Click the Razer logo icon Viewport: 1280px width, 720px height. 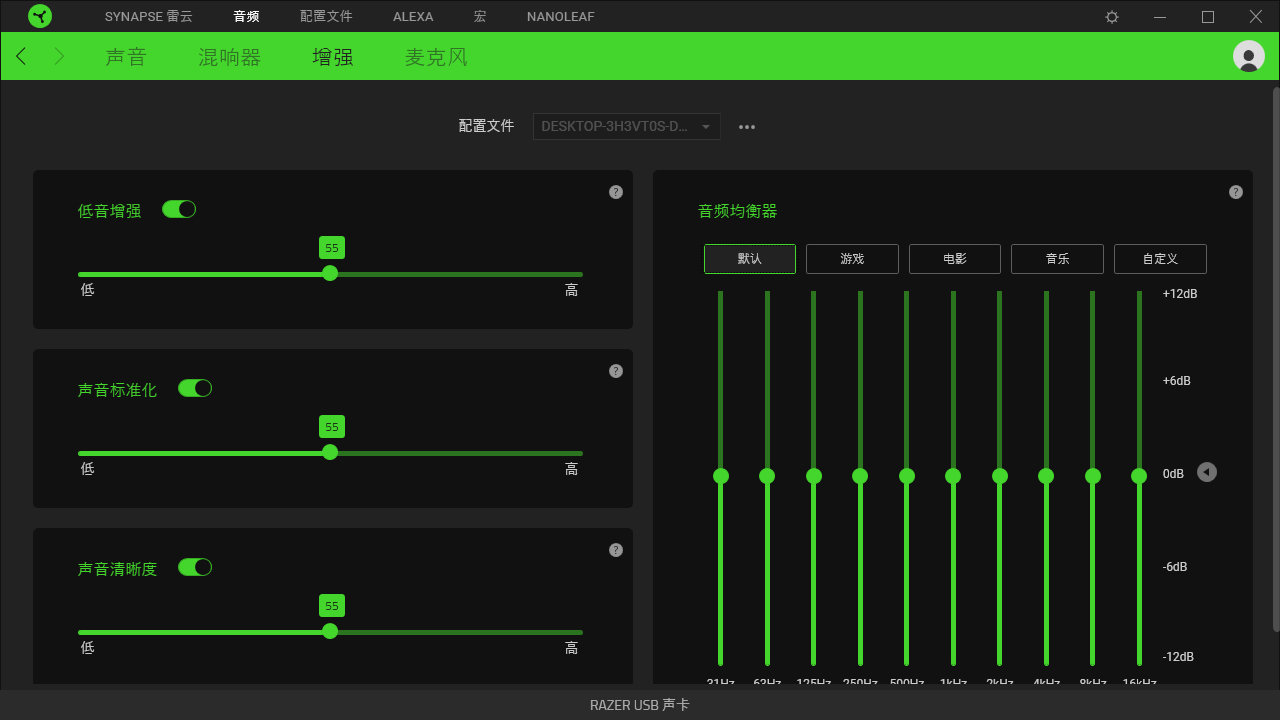40,16
